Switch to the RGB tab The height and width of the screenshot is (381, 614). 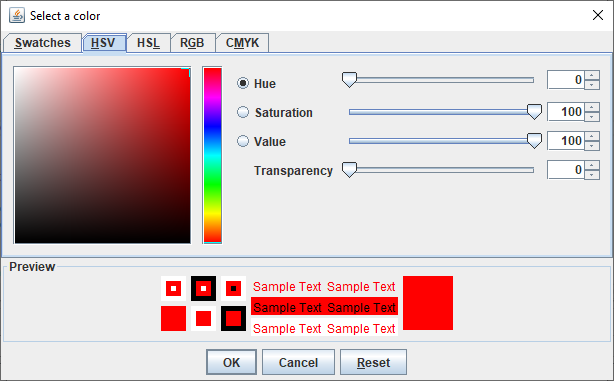(193, 43)
